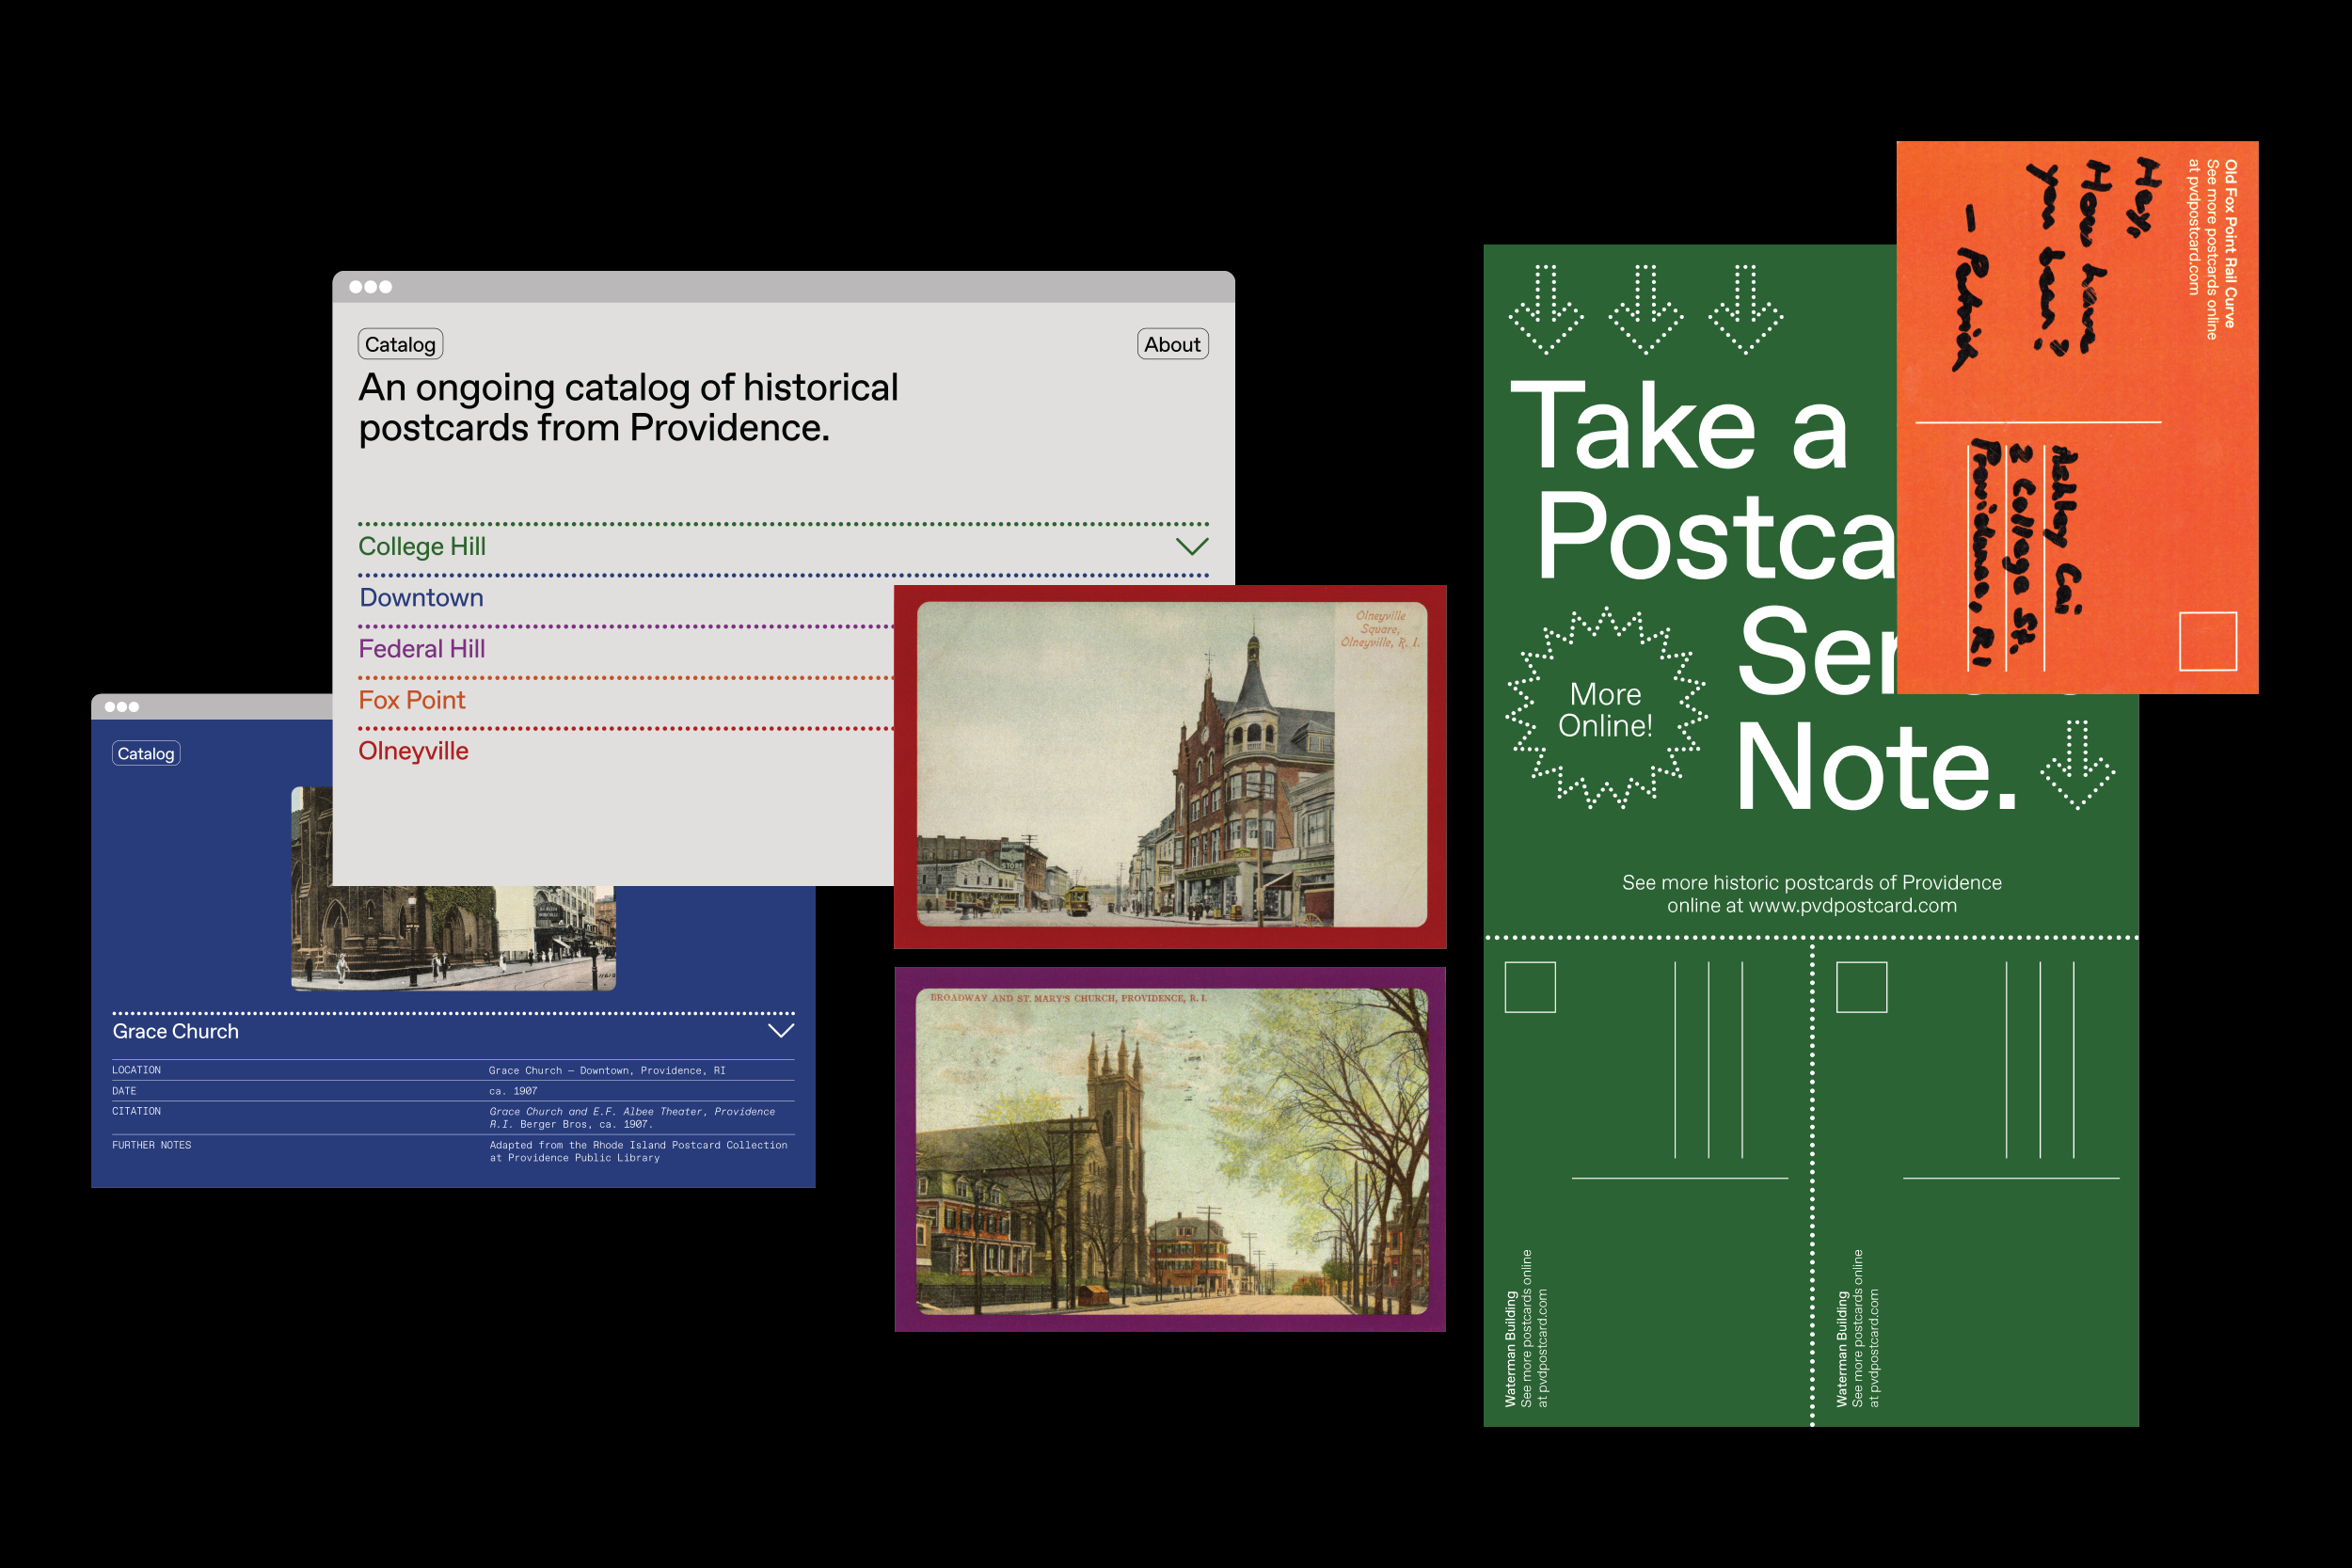Click stamp square on left green postcard back
The image size is (2352, 1568).
tap(1530, 987)
